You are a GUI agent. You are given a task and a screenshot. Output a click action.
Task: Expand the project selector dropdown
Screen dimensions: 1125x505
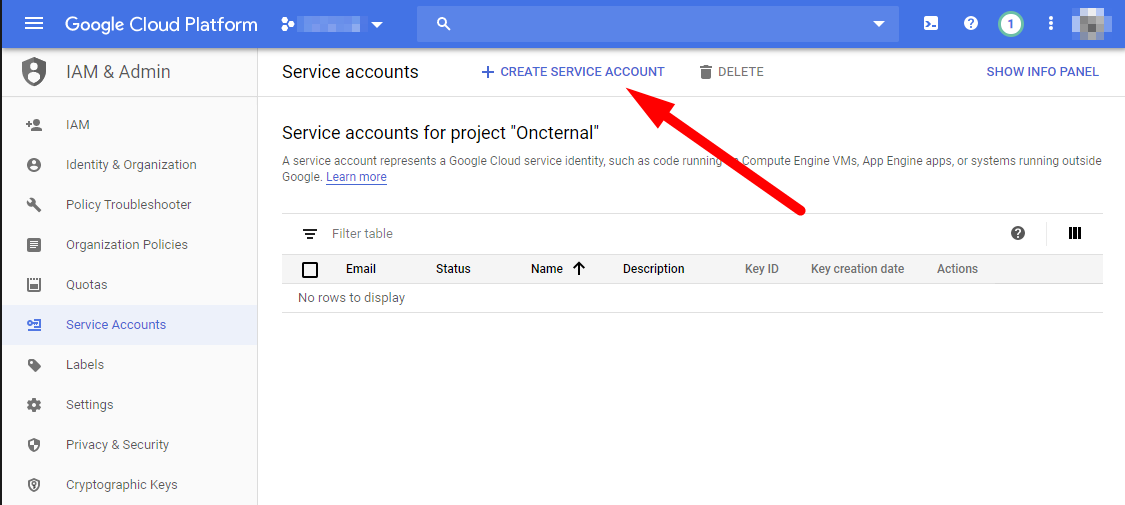coord(377,24)
